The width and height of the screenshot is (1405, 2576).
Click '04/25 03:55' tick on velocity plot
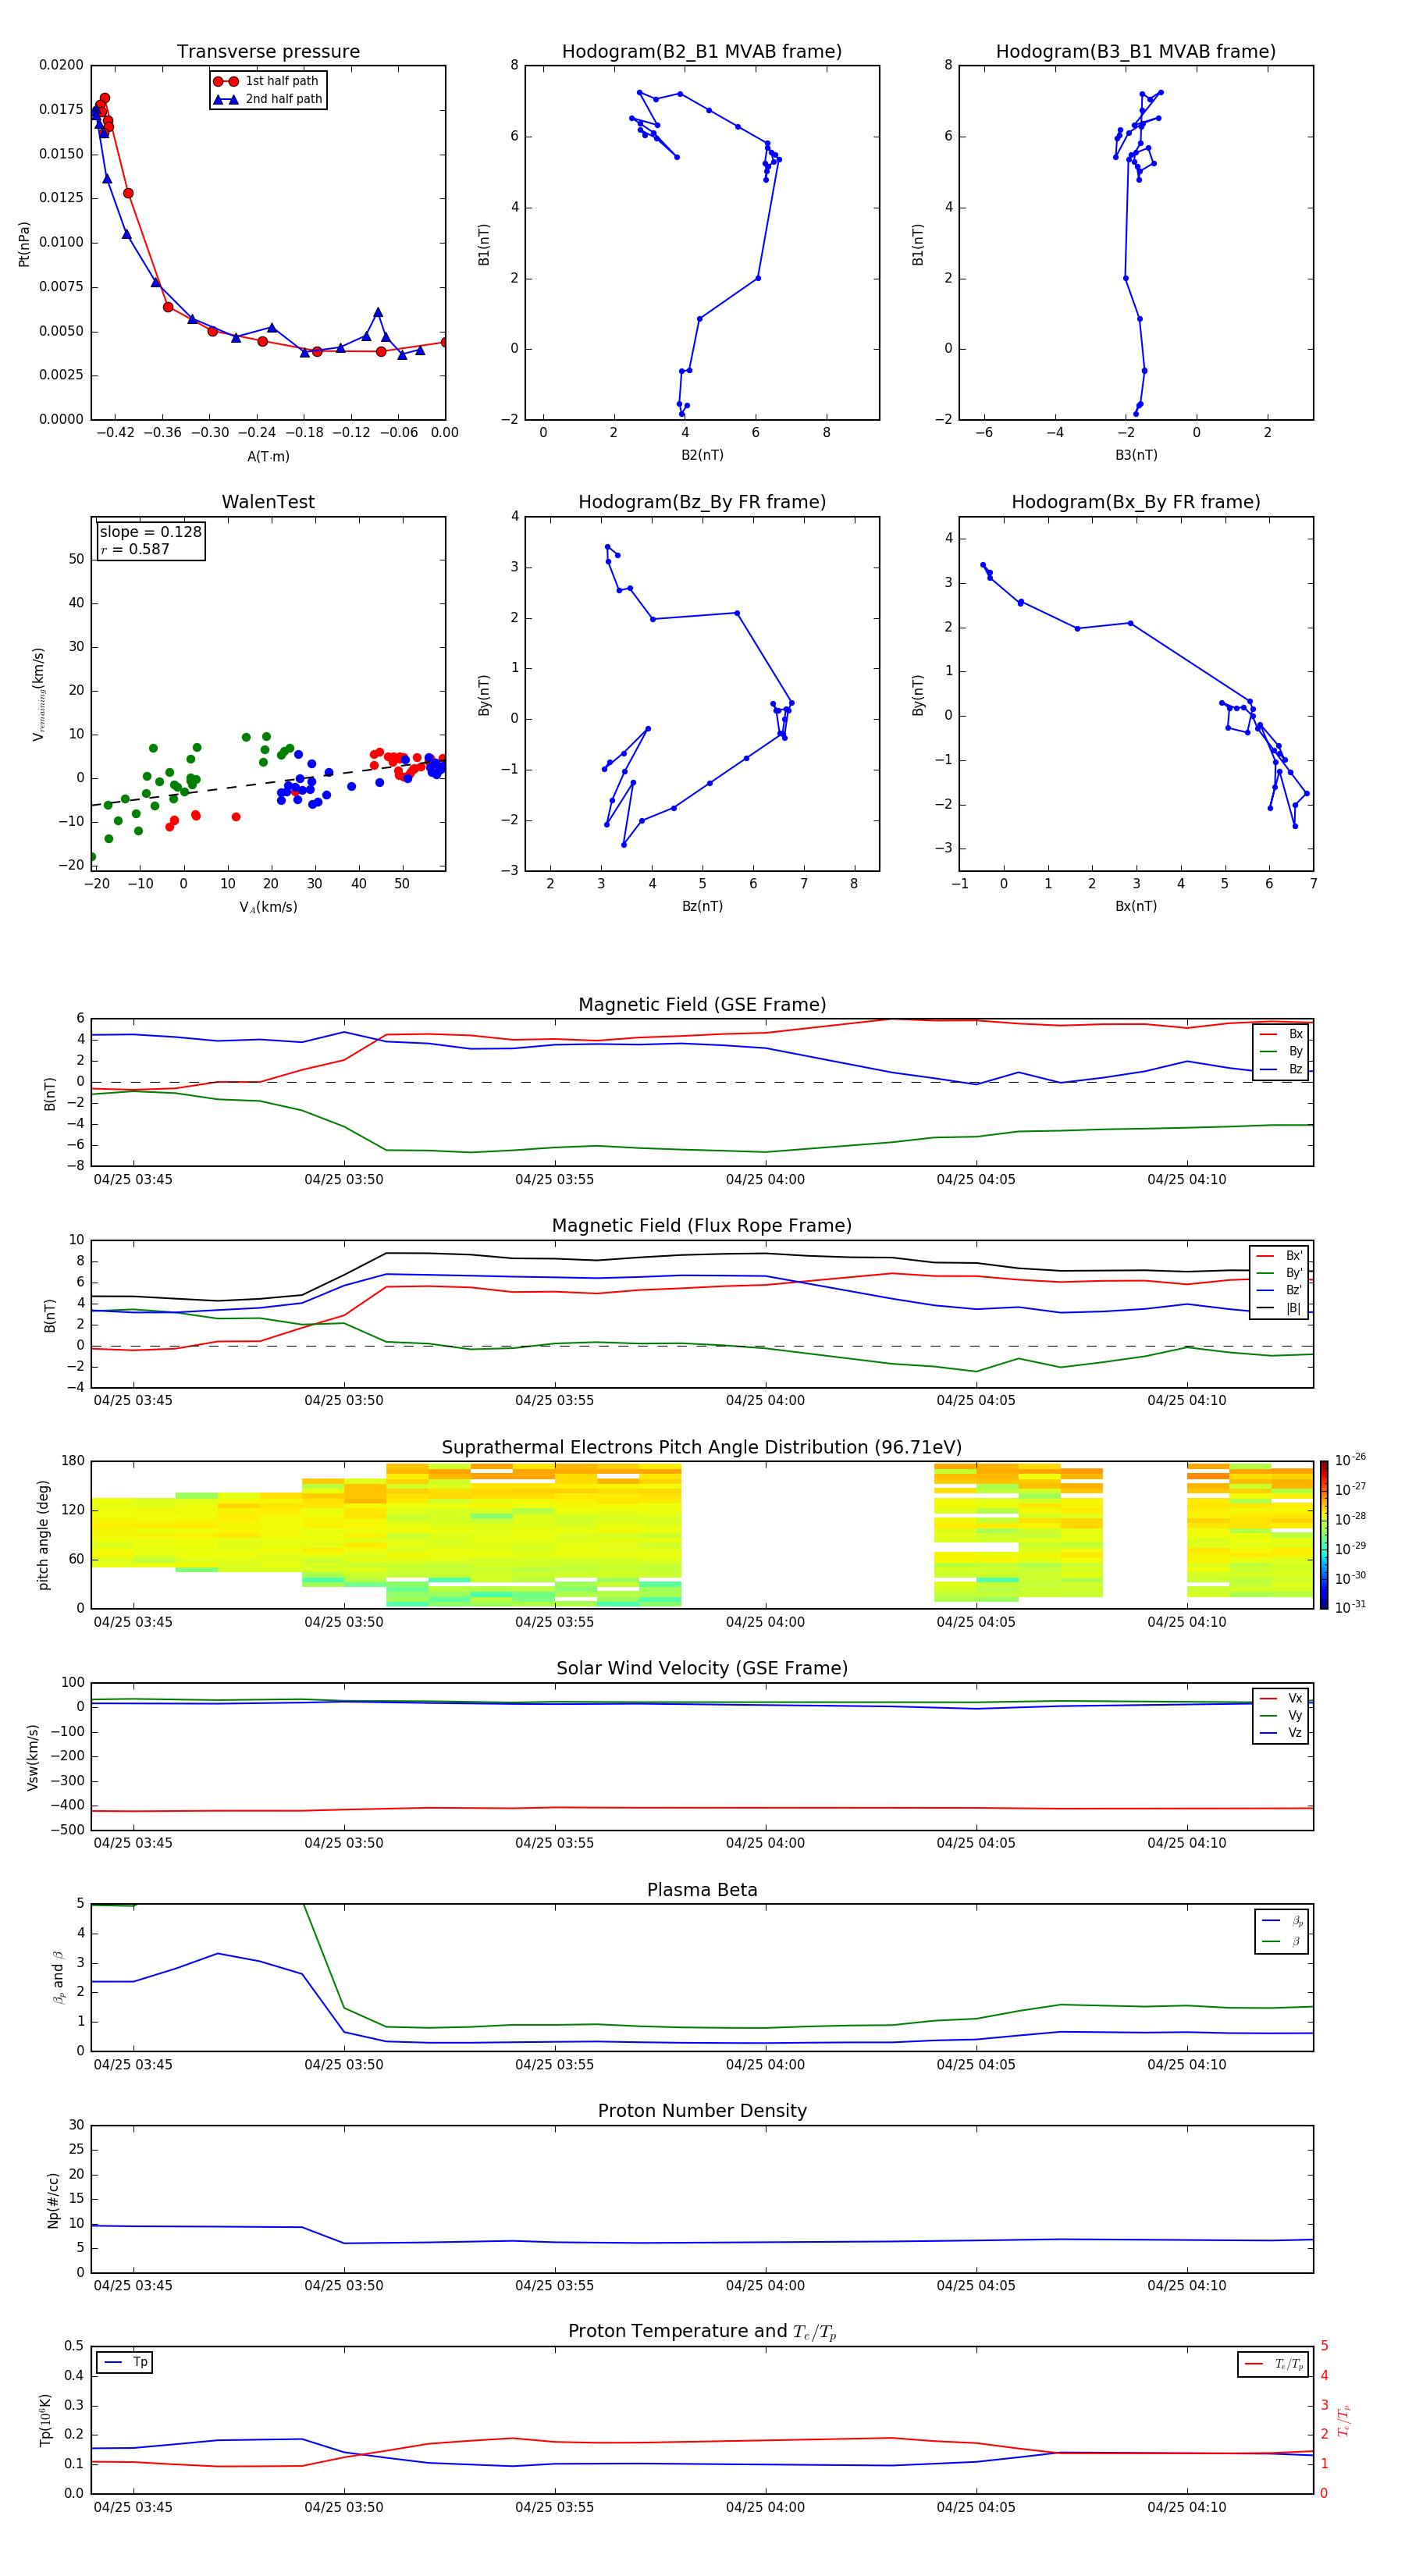coord(555,1843)
